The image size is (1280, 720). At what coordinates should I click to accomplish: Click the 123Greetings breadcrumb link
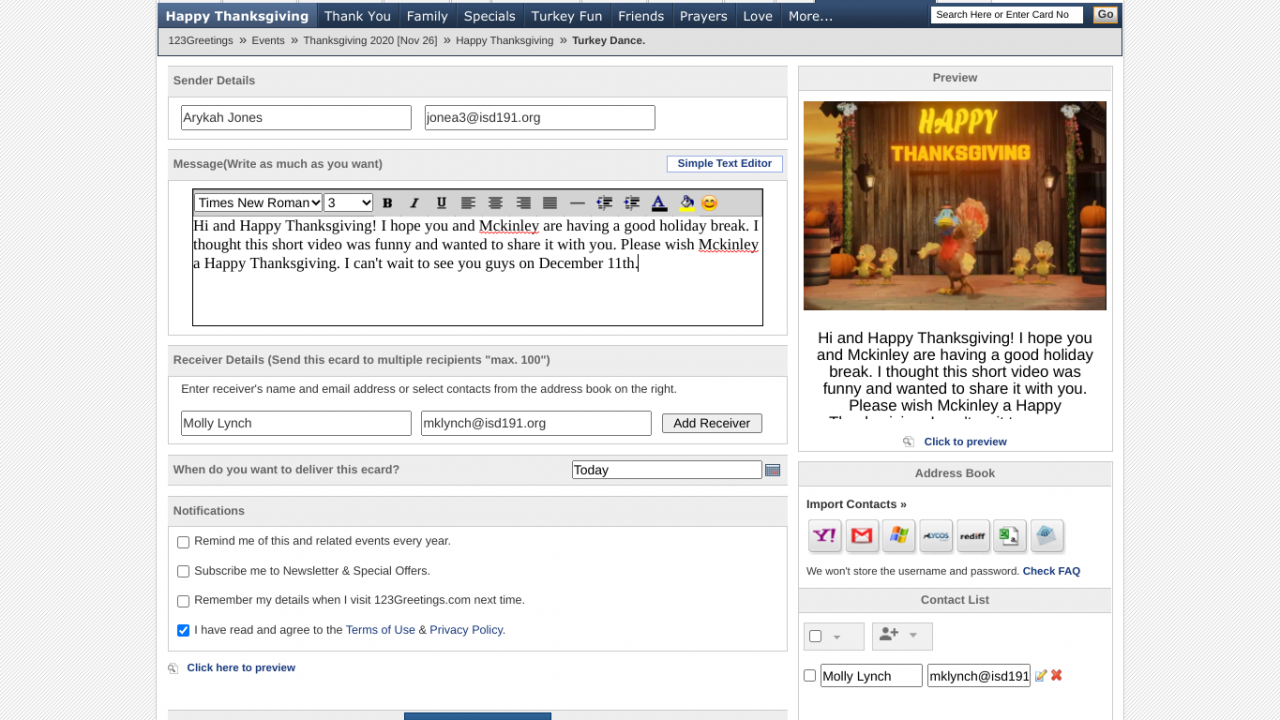(201, 41)
